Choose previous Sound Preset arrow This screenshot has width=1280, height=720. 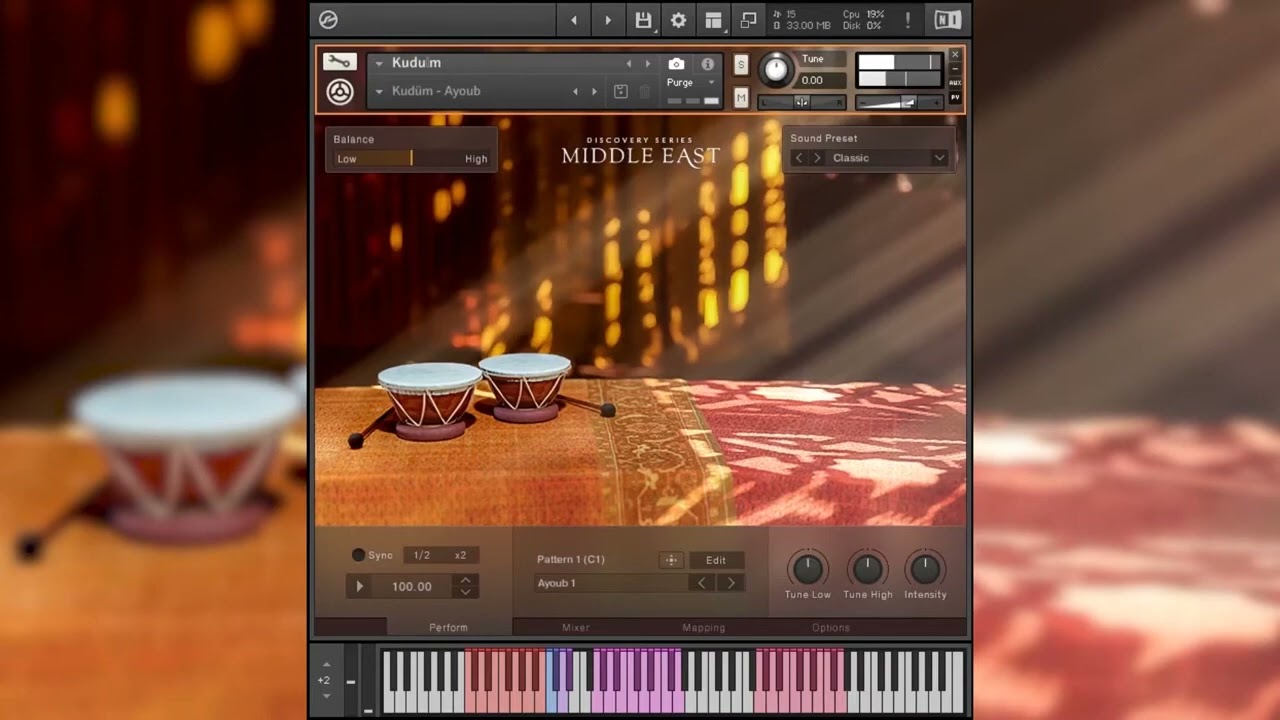click(x=798, y=158)
